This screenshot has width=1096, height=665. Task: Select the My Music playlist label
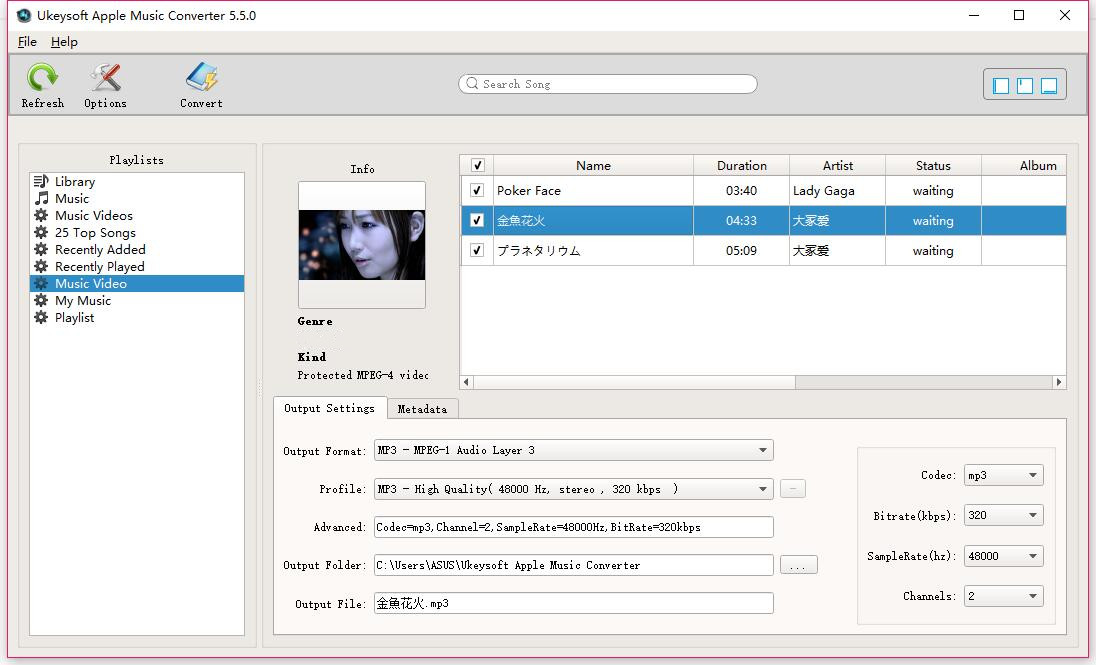82,300
